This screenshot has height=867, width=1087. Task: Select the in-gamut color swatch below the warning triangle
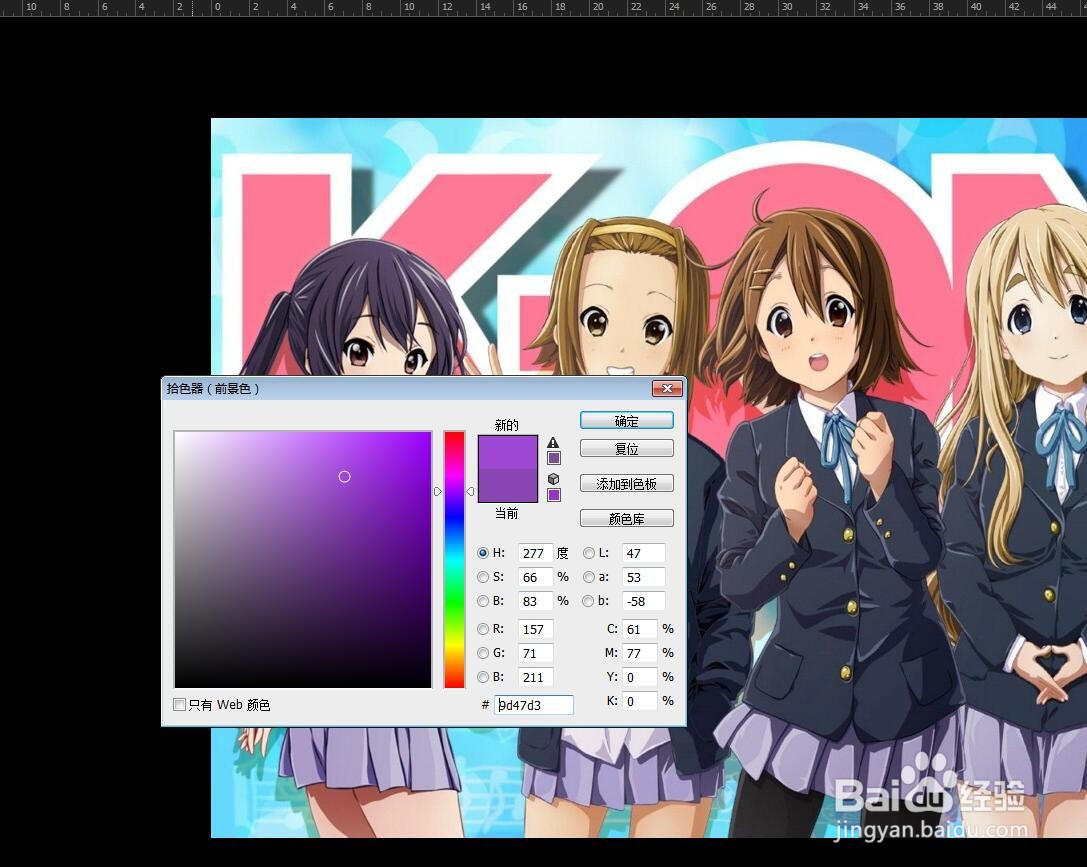pos(554,458)
